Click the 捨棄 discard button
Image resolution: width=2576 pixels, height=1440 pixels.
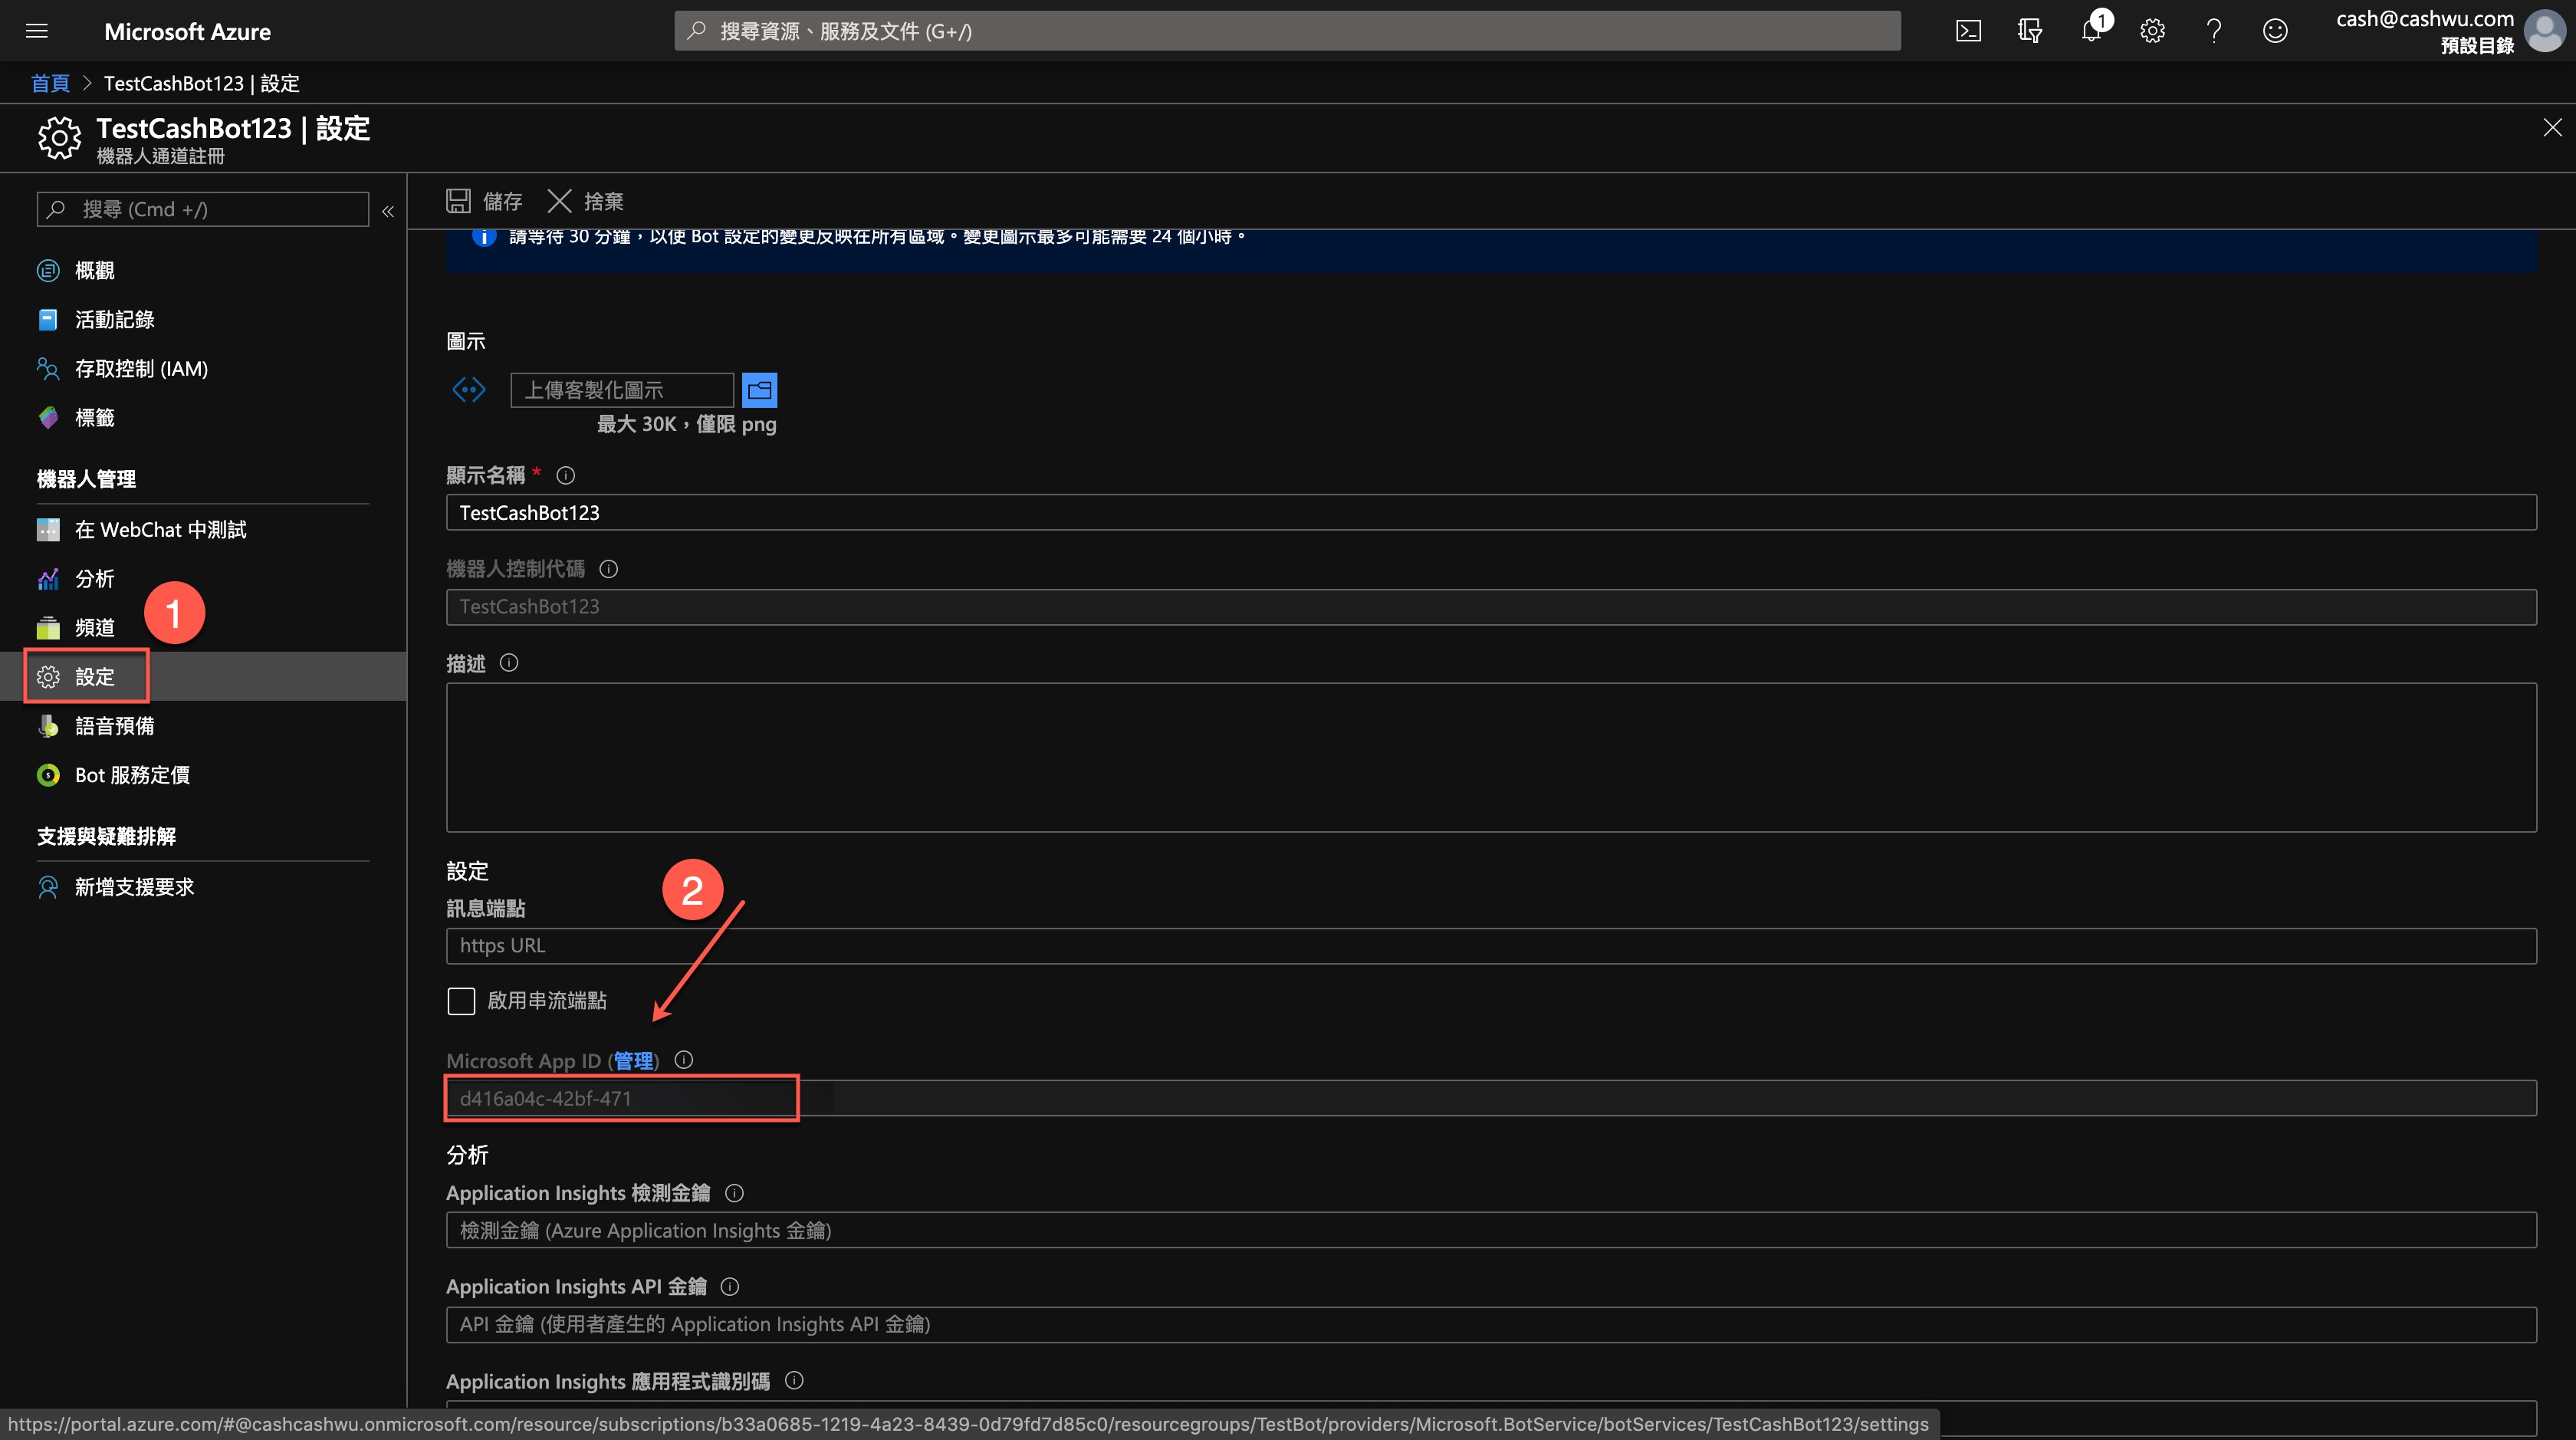click(x=586, y=201)
